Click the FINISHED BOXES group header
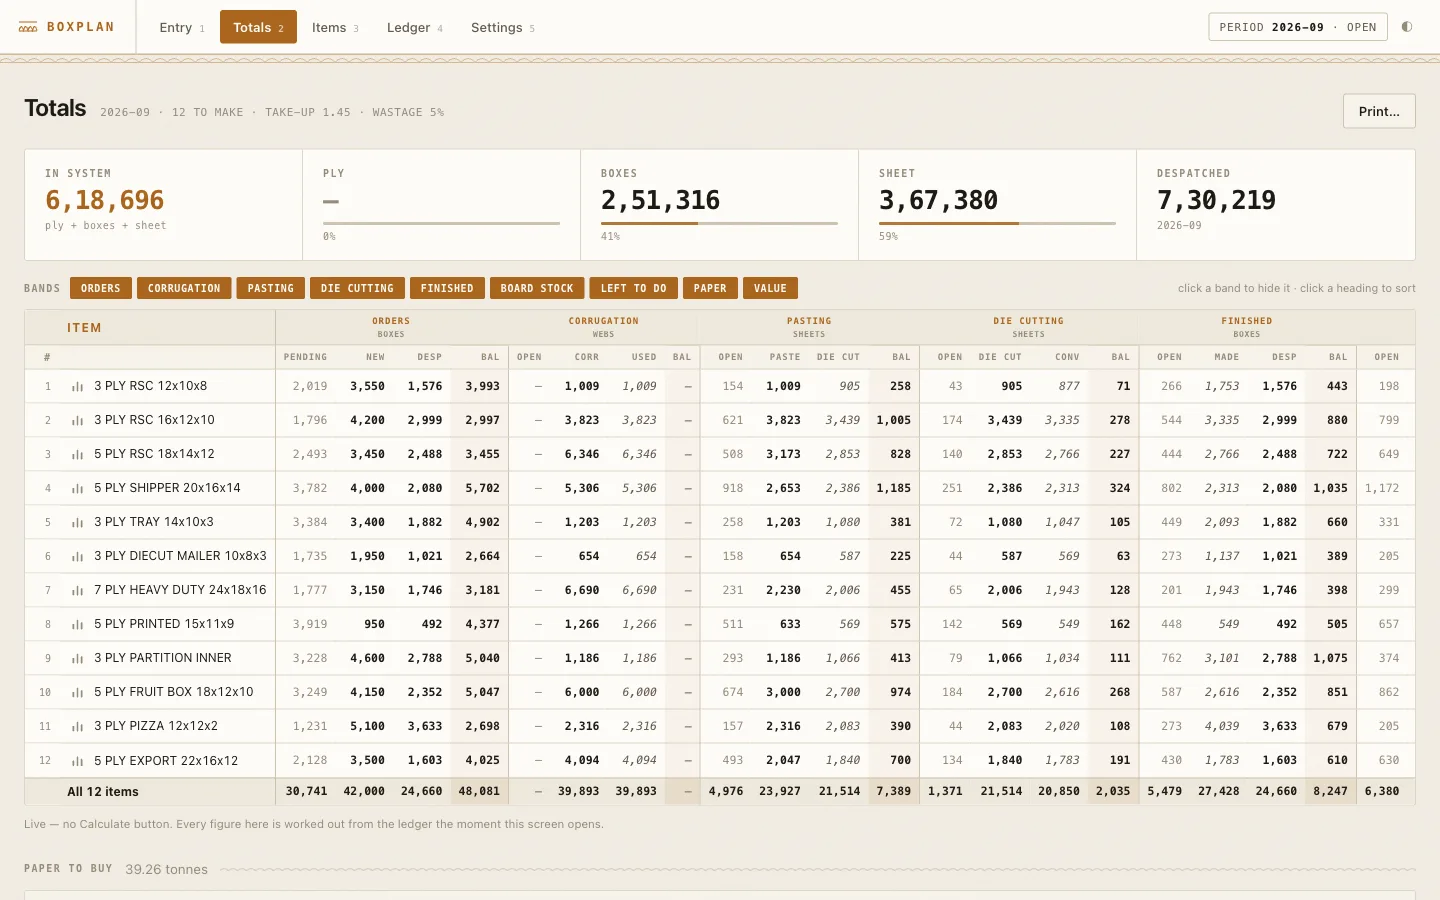 [x=1247, y=327]
